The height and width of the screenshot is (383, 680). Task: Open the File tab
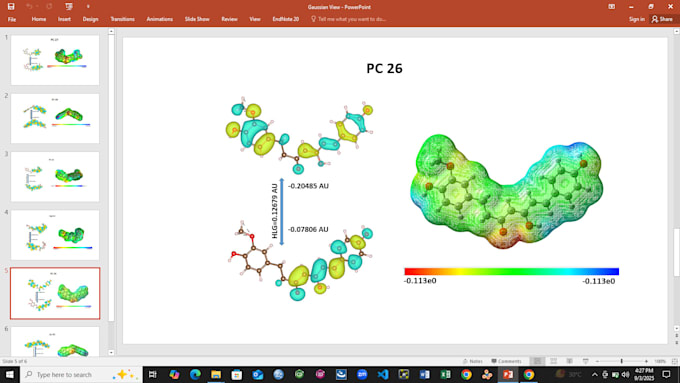click(12, 19)
